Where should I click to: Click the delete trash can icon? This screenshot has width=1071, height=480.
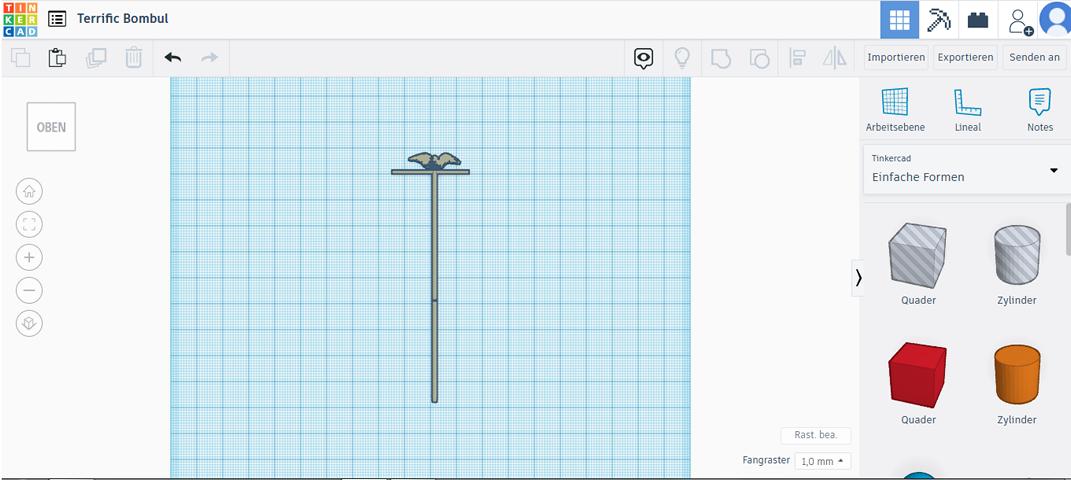133,58
